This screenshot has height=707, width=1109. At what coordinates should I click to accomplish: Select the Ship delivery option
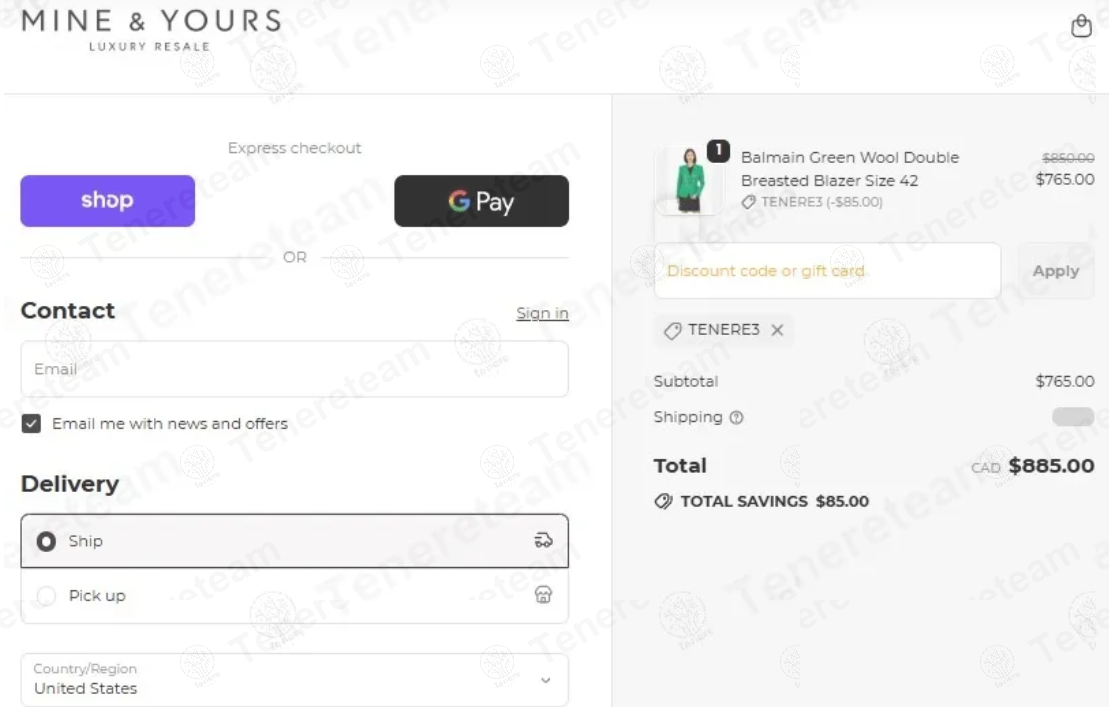(47, 541)
